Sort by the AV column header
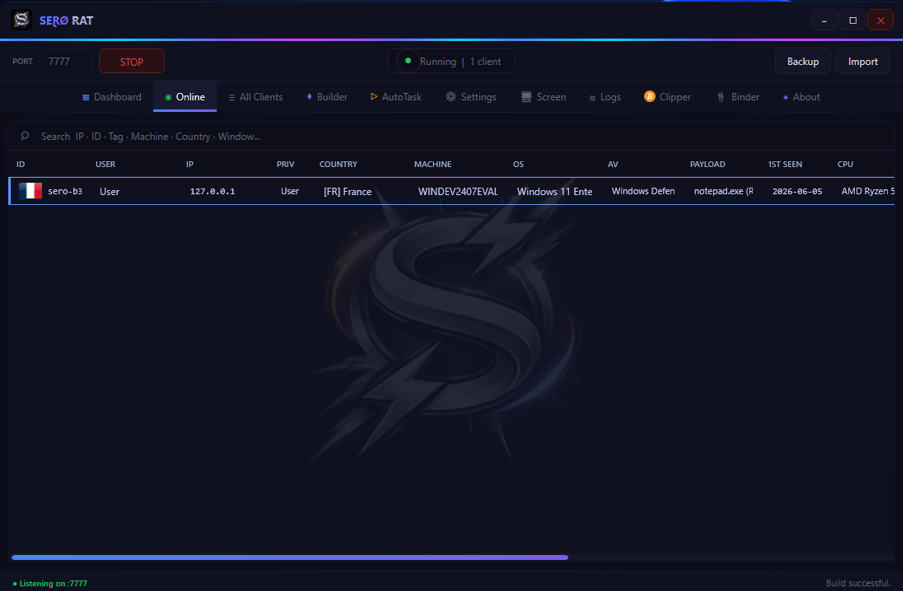The height and width of the screenshot is (591, 903). (x=613, y=164)
